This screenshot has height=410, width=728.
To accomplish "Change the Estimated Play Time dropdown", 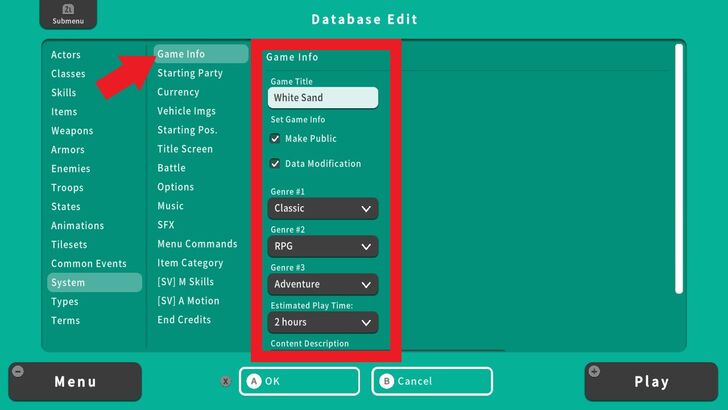I will [x=323, y=323].
